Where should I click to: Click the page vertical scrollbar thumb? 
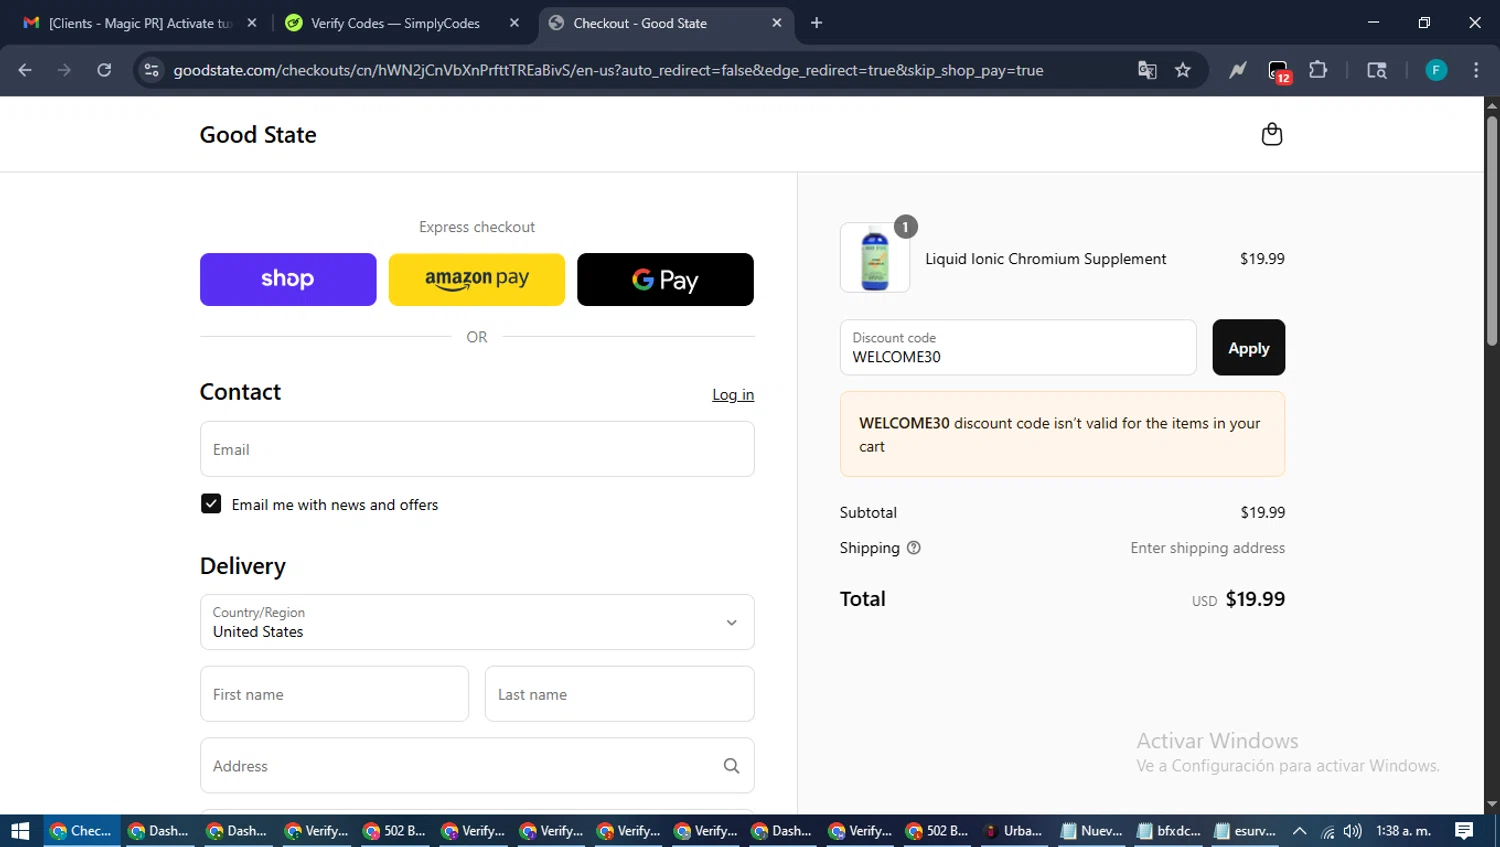tap(1491, 231)
